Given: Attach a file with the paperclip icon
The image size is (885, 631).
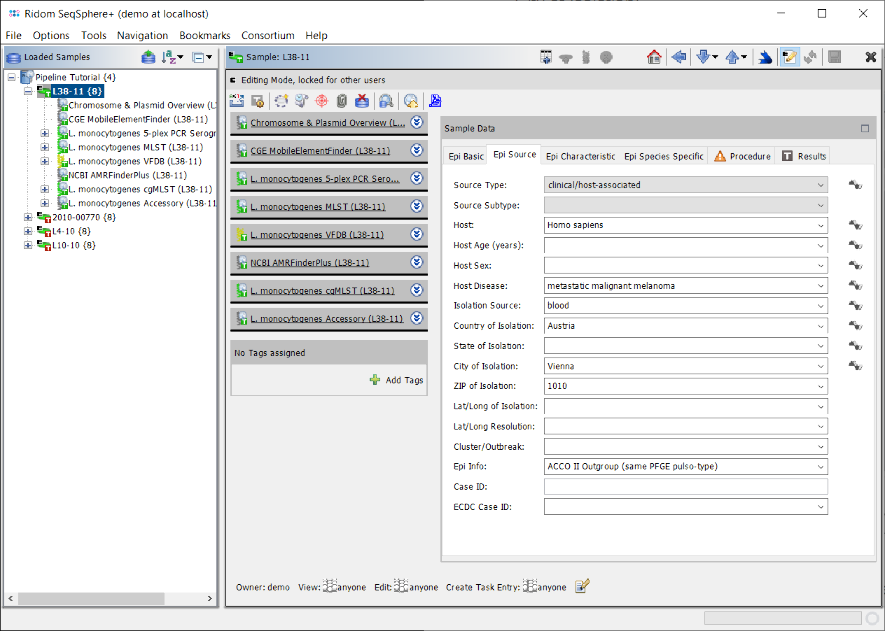Looking at the screenshot, I should [x=342, y=100].
